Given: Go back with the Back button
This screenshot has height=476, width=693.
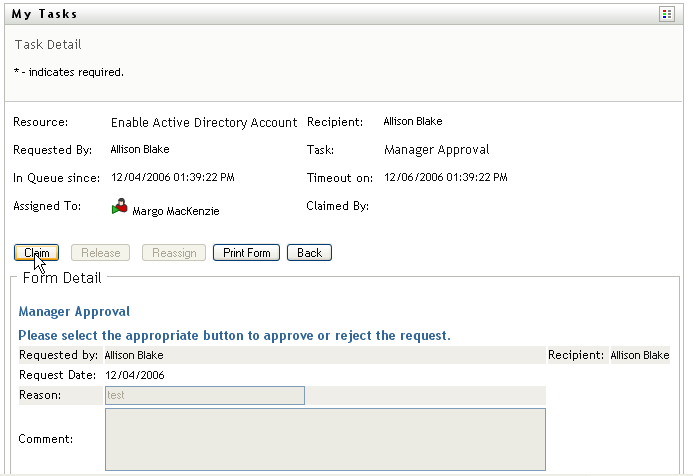Looking at the screenshot, I should [309, 253].
